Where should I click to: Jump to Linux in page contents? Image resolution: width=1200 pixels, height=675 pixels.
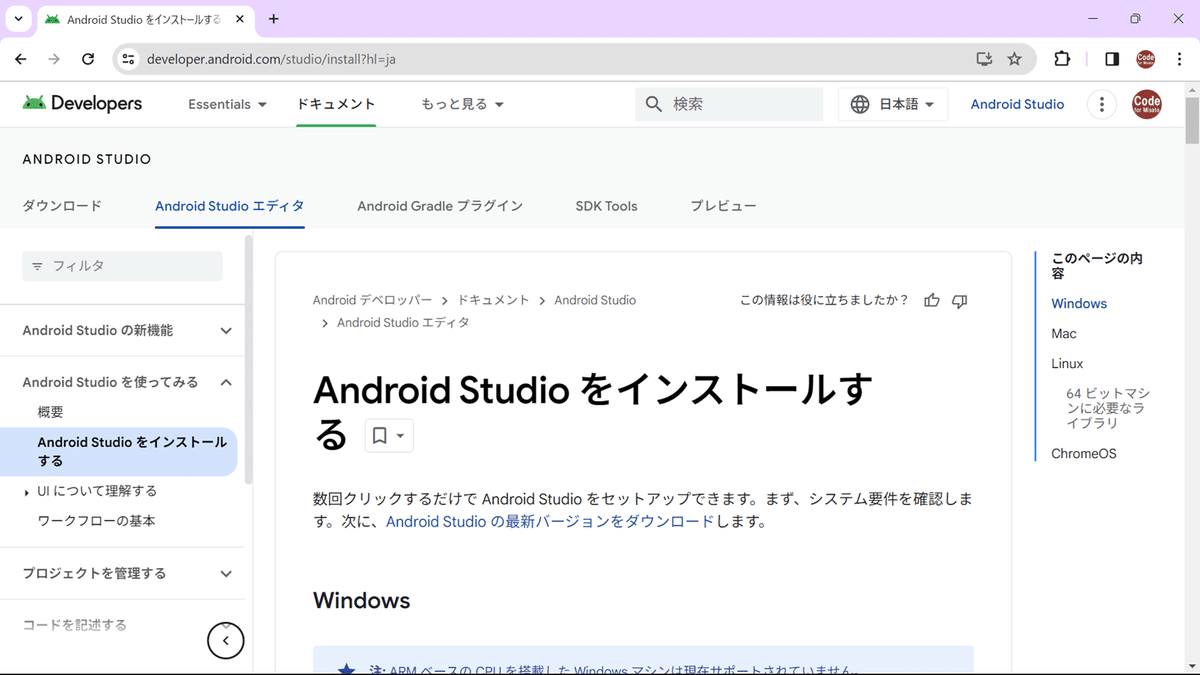point(1067,364)
